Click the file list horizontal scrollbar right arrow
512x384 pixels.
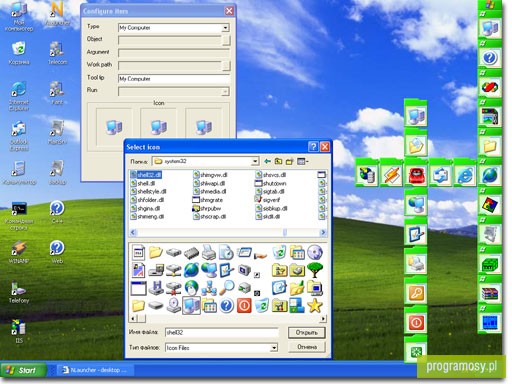pyautogui.click(x=323, y=232)
